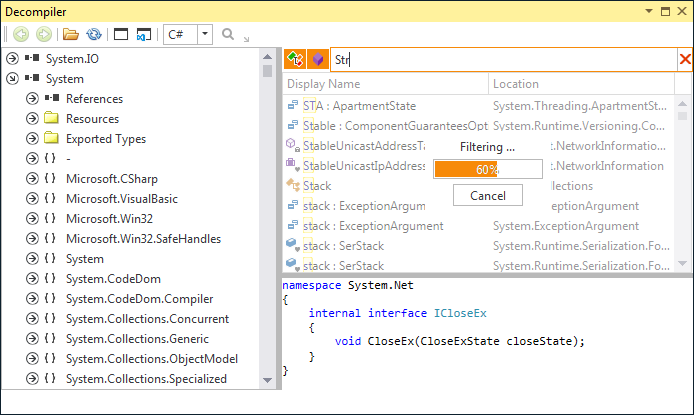Click location System.Runtime.Versioning.Co...
This screenshot has height=415, width=694.
[578, 126]
